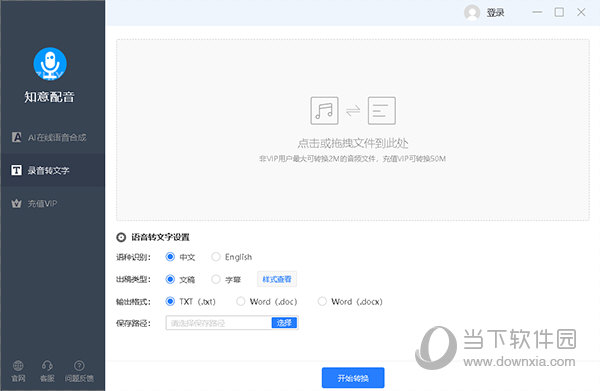This screenshot has height=391, width=600.
Task: Click the crown icon next to 充值VIP
Action: point(16,204)
